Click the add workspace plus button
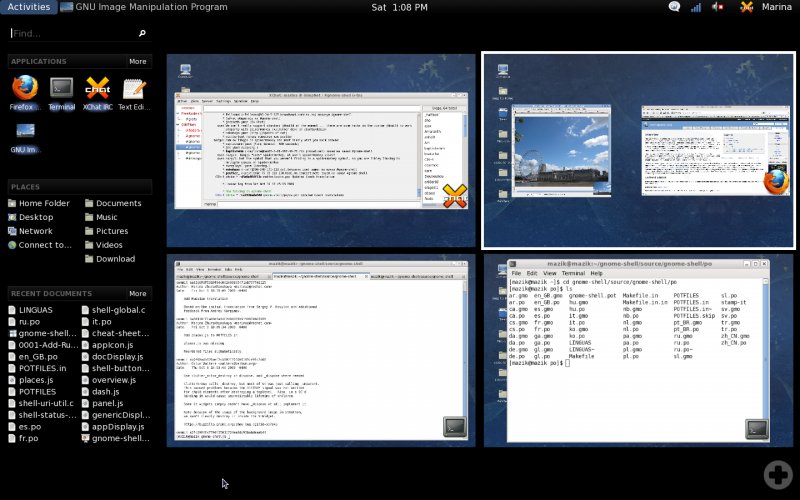This screenshot has height=500, width=800. [x=777, y=474]
